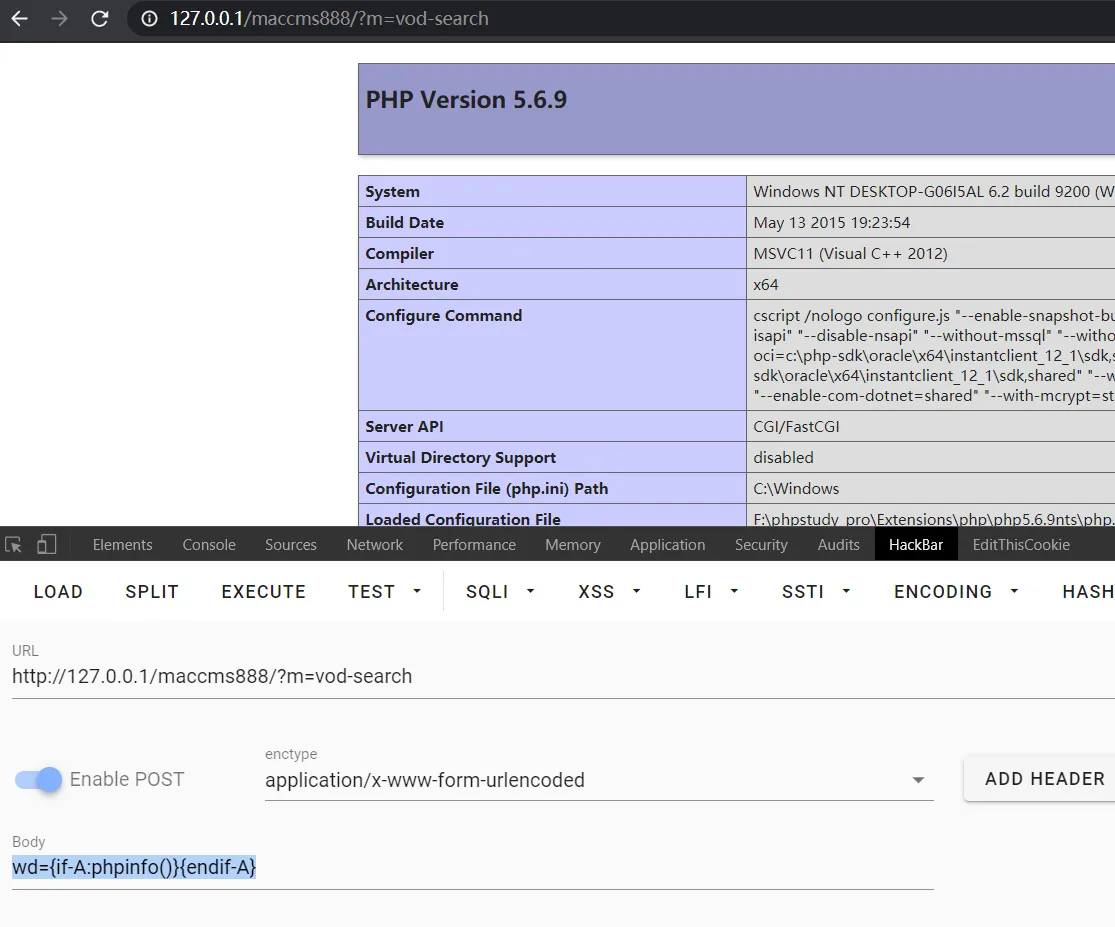Open the enctype dropdown

coord(598,781)
